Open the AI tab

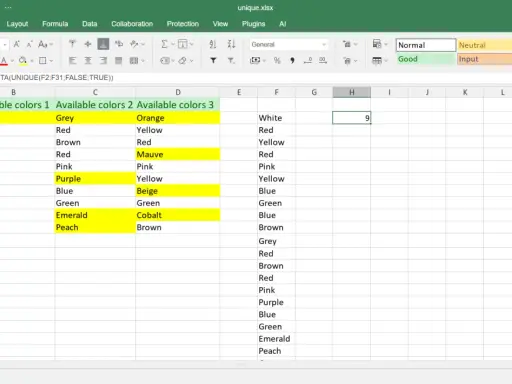point(283,24)
